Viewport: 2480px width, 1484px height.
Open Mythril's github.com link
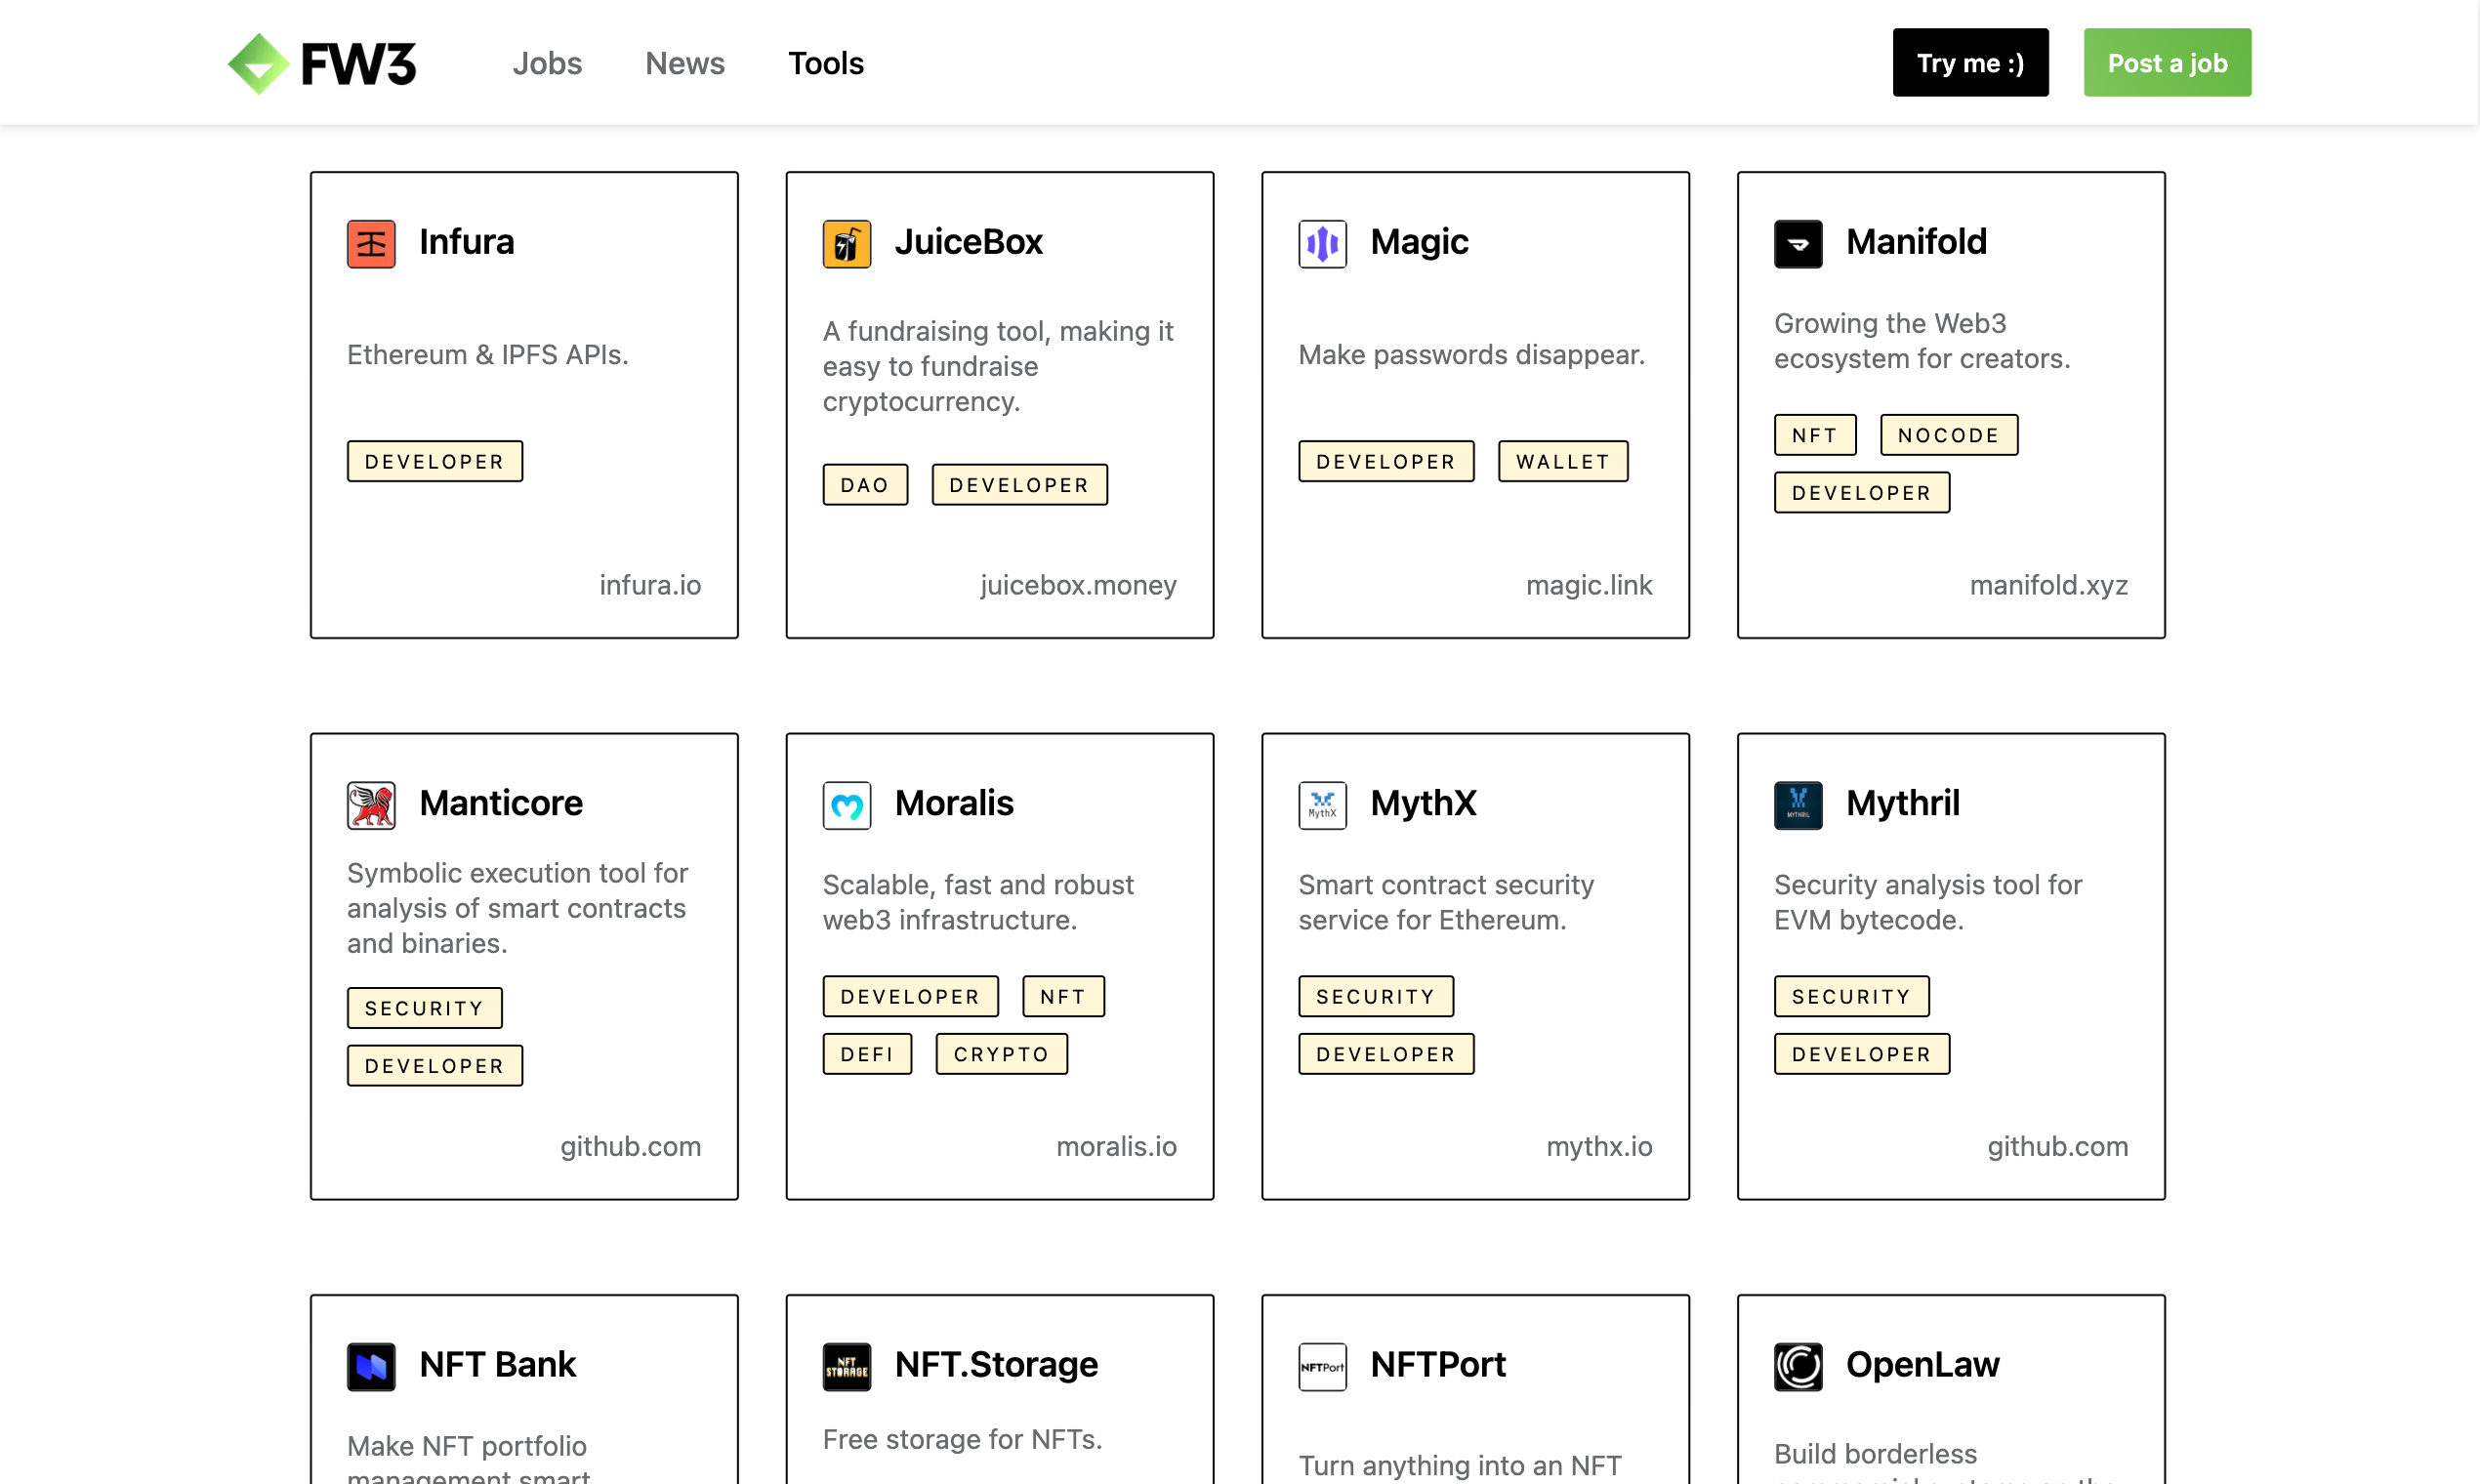point(2058,1146)
